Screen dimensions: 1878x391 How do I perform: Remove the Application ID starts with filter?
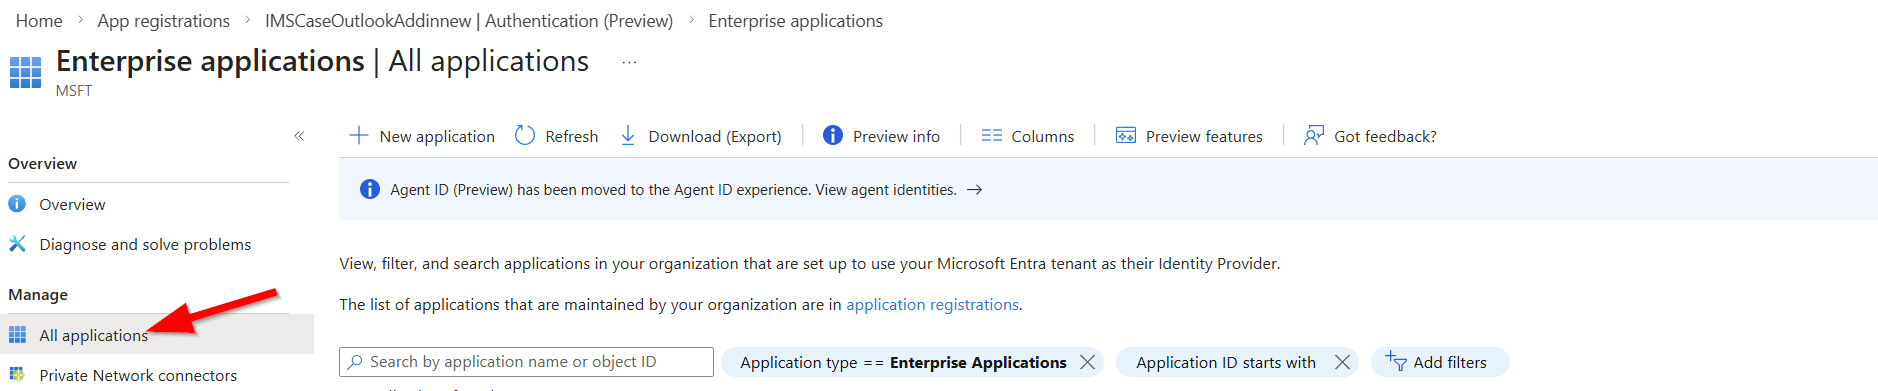[x=1342, y=362]
